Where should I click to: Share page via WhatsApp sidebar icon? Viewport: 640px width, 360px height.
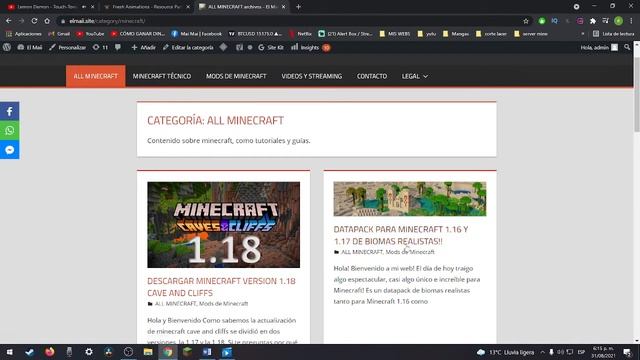[x=9, y=130]
